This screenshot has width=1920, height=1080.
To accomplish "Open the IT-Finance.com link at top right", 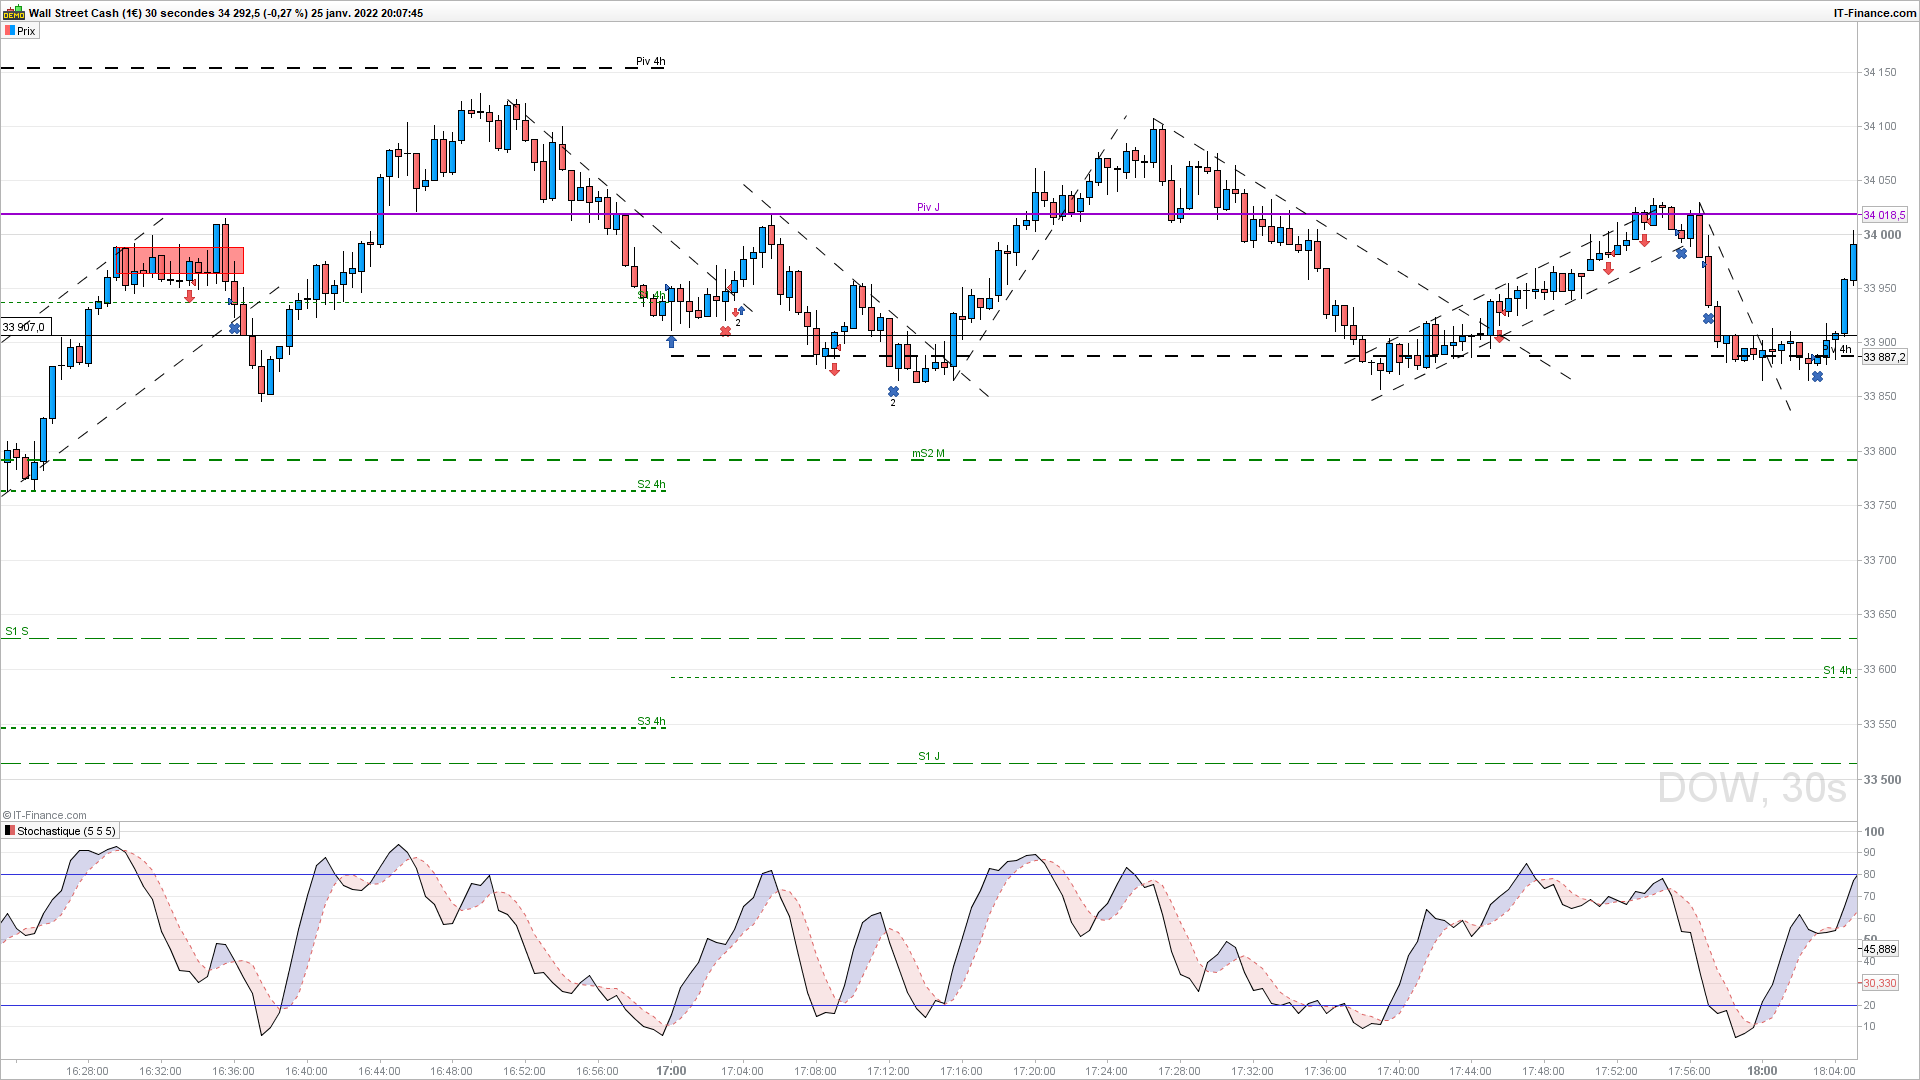I will pyautogui.click(x=1874, y=13).
